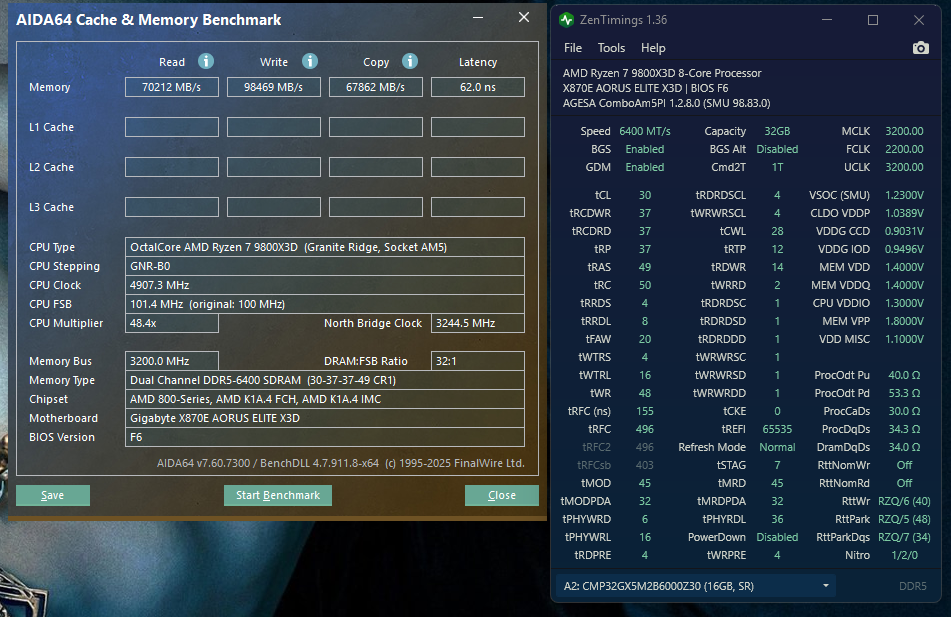Click the Save button in AIDA64
This screenshot has width=951, height=617.
tap(53, 495)
